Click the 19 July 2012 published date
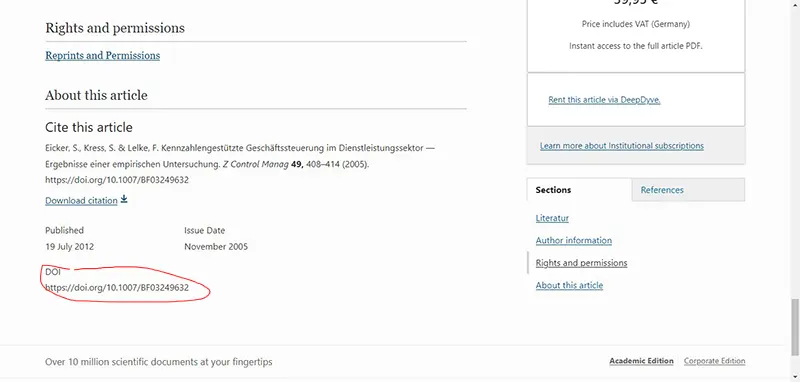 69,247
